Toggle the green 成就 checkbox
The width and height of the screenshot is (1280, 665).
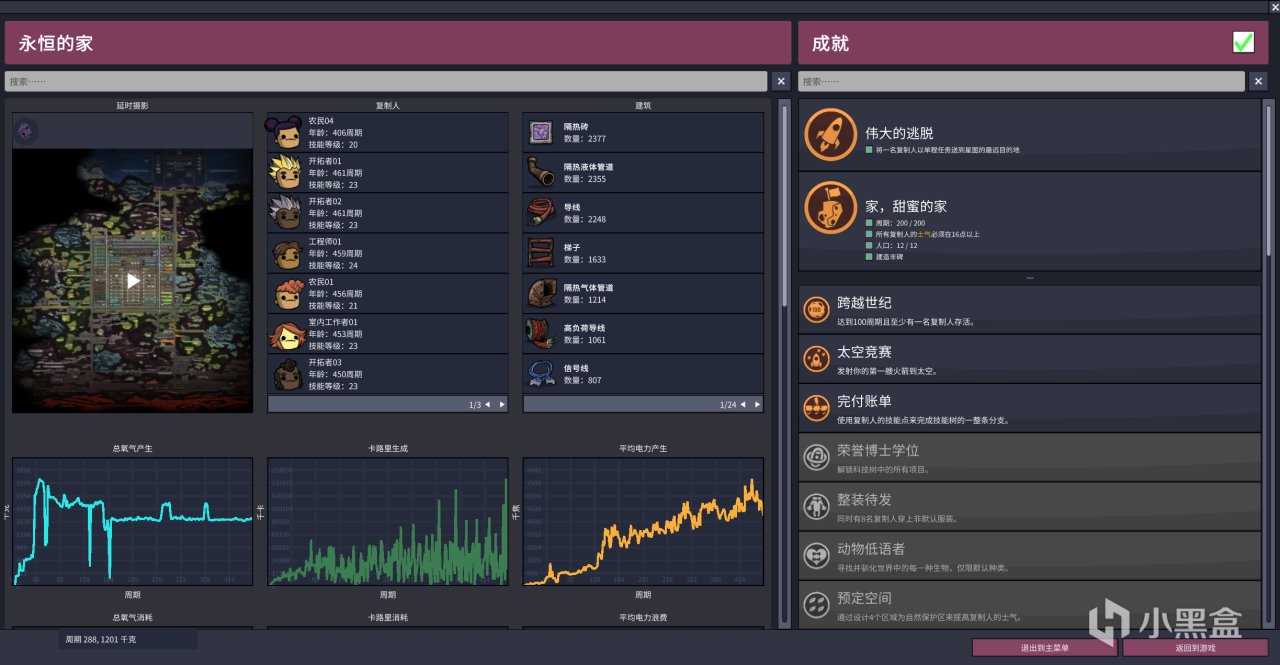pos(1243,42)
